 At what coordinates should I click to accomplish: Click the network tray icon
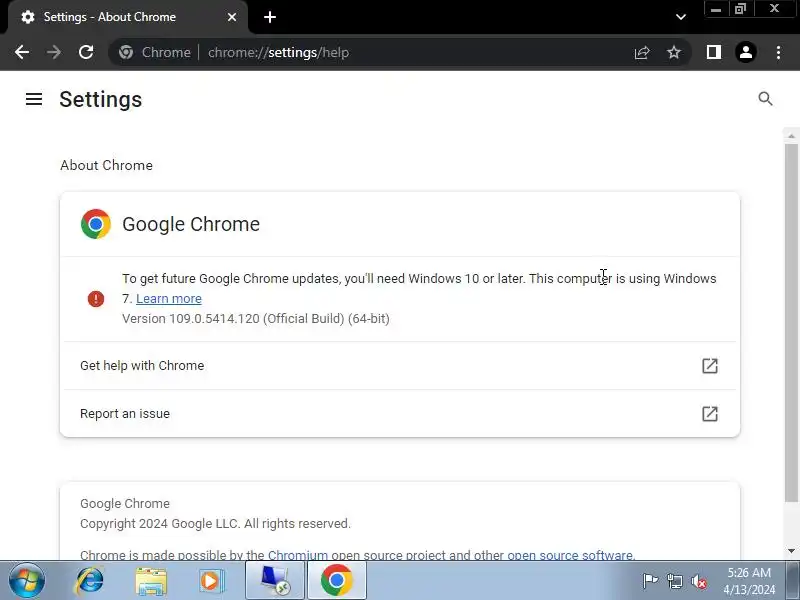(x=674, y=581)
